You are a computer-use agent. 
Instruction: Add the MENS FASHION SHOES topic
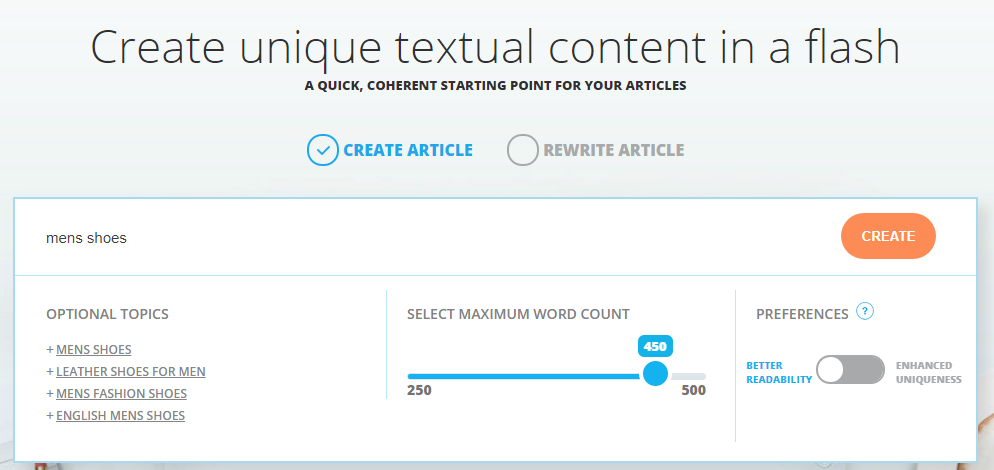pyautogui.click(x=121, y=394)
